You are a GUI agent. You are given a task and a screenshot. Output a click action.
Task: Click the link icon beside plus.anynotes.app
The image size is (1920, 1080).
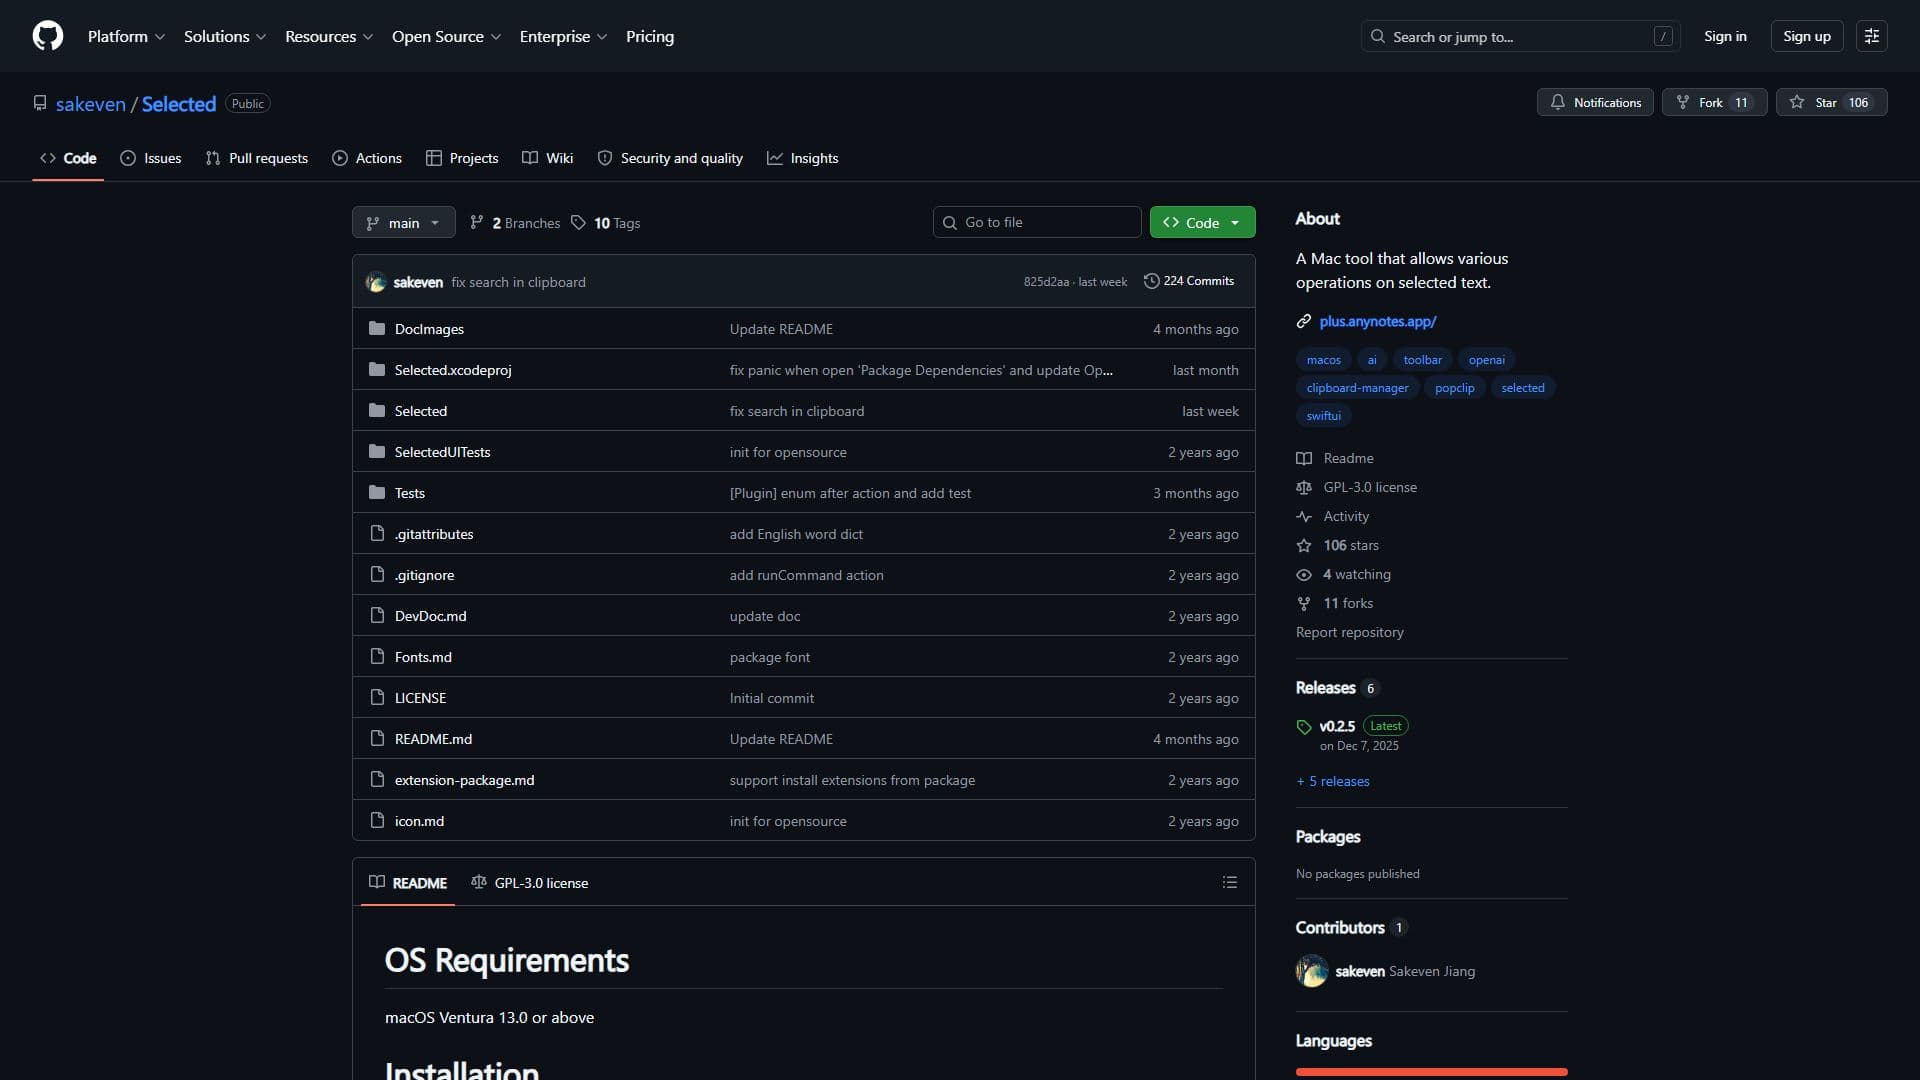click(1304, 321)
